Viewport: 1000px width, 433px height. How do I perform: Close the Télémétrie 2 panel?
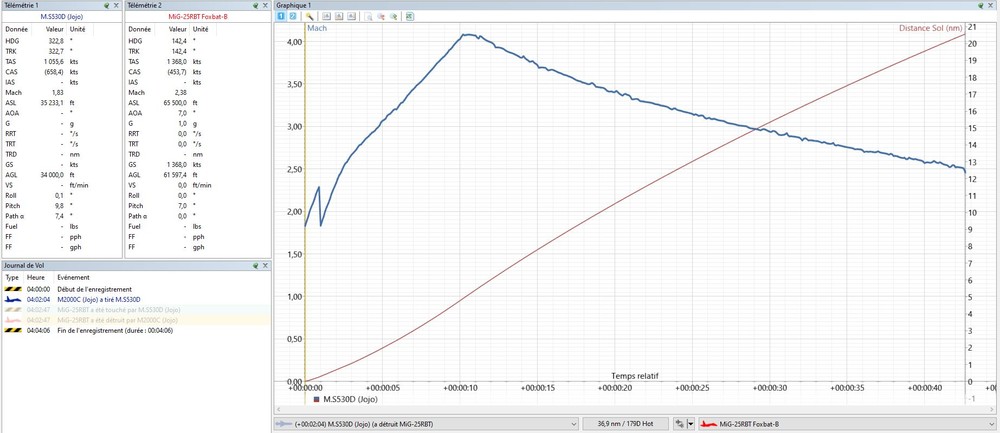point(266,4)
